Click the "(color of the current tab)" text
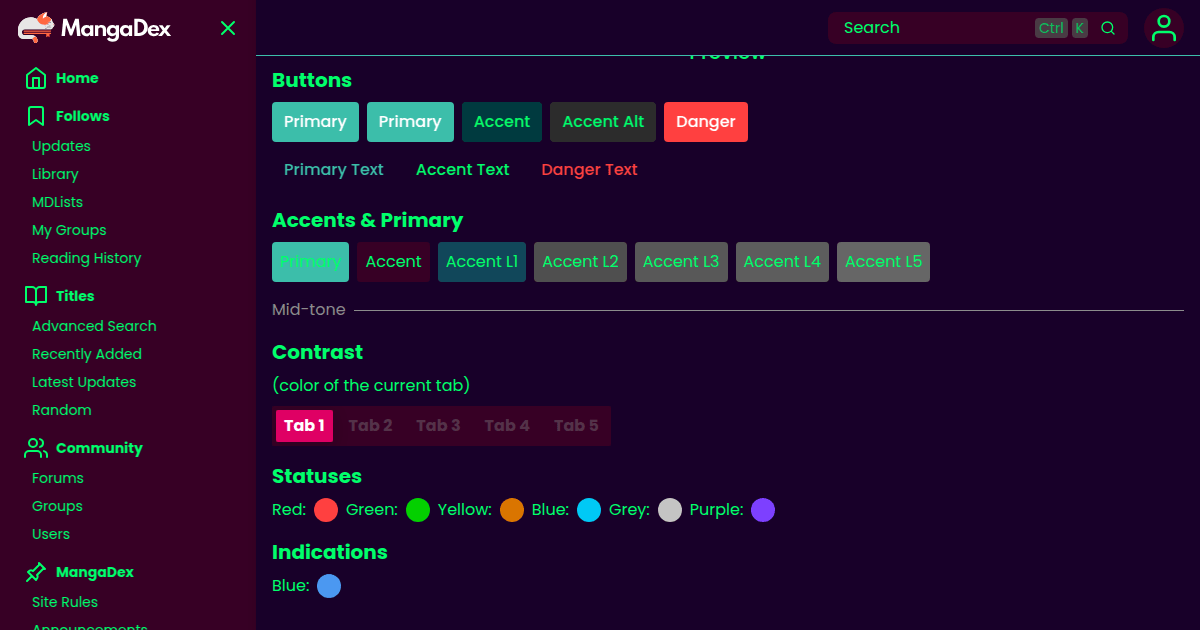Screen dimensions: 1200x630 [371, 385]
